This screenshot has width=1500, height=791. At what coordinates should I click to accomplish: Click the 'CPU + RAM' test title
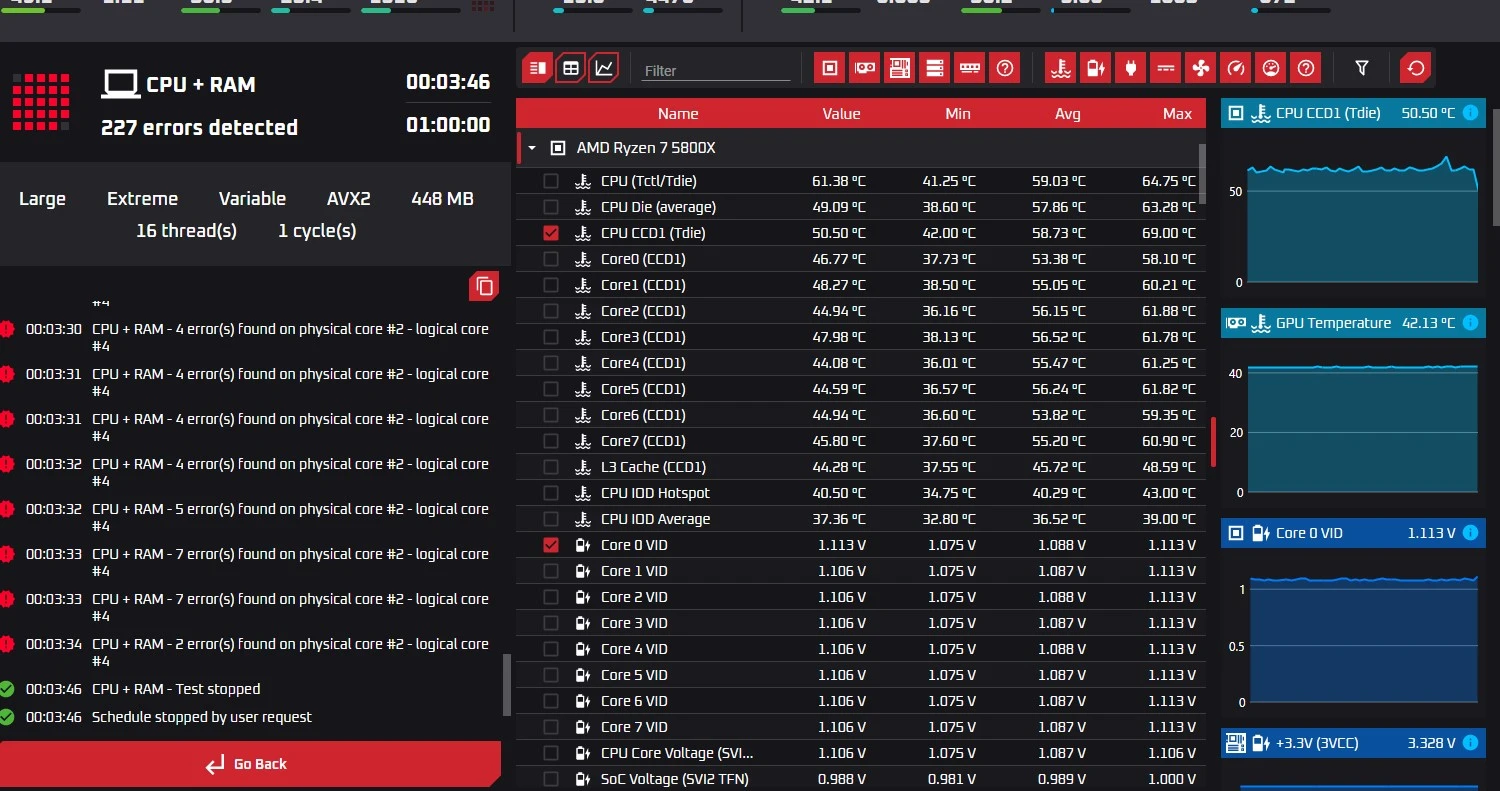tap(200, 84)
